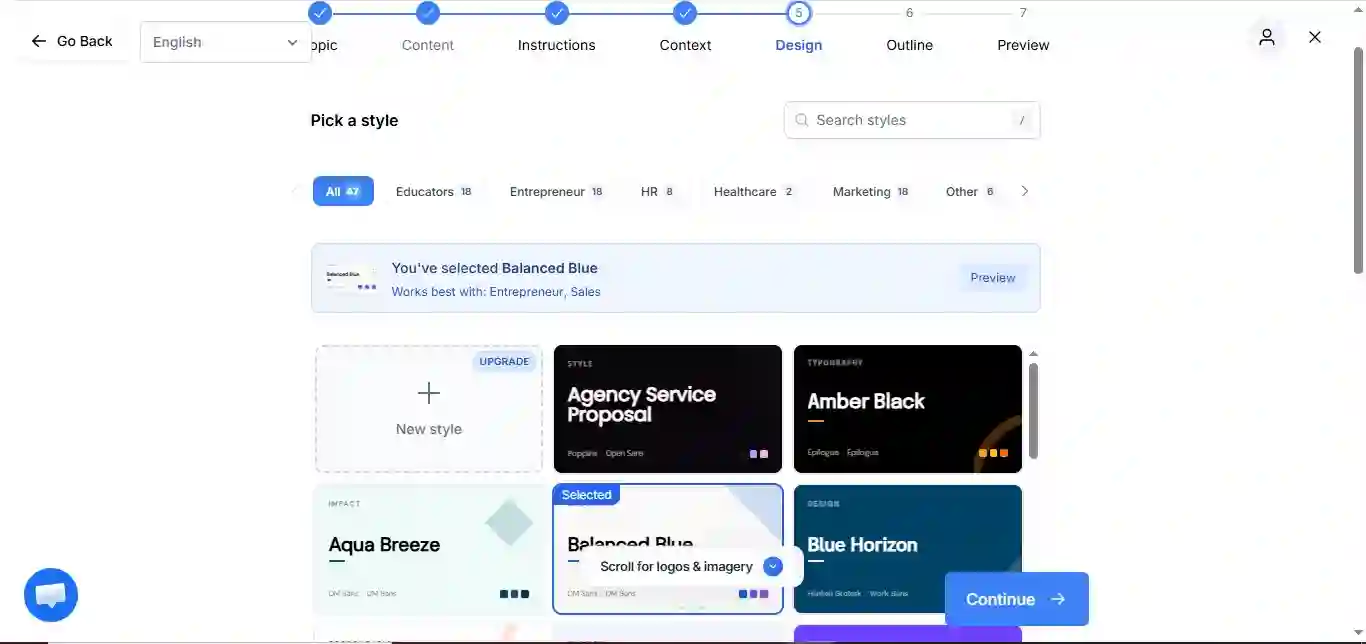Filter styles by Educators
This screenshot has height=644, width=1366.
[x=434, y=191]
